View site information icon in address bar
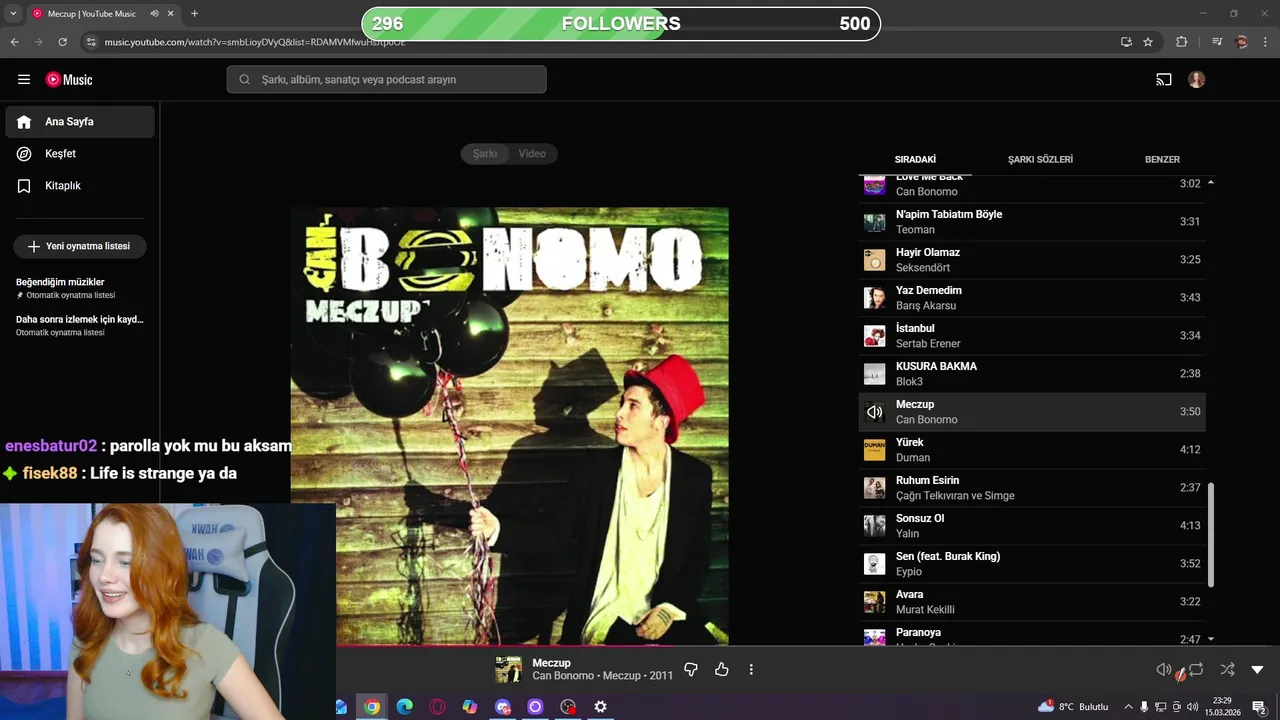The height and width of the screenshot is (720, 1280). click(91, 42)
